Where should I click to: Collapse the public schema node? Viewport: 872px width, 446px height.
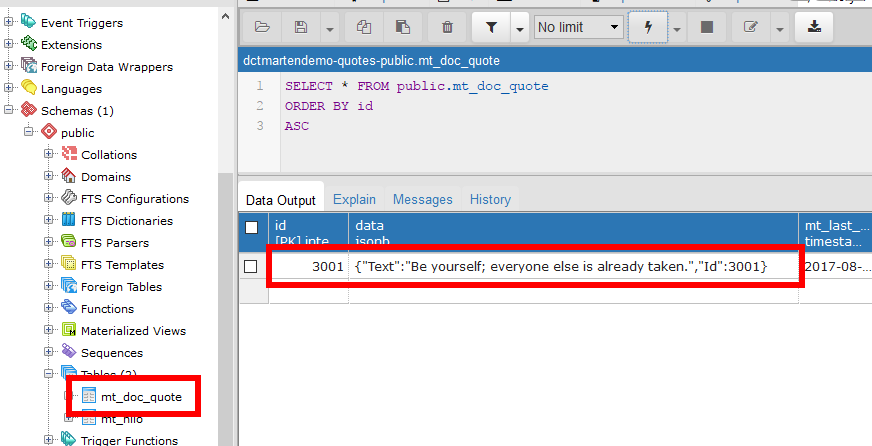coord(28,132)
